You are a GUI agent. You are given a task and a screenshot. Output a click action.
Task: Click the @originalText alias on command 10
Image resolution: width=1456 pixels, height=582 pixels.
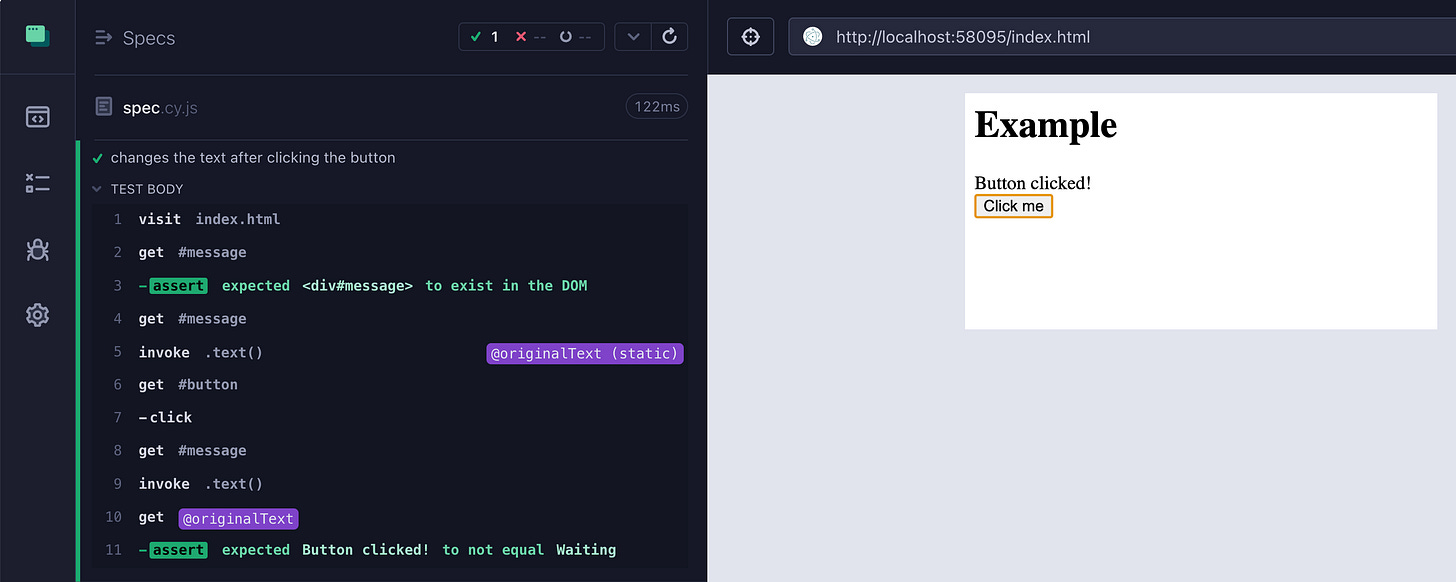click(239, 518)
